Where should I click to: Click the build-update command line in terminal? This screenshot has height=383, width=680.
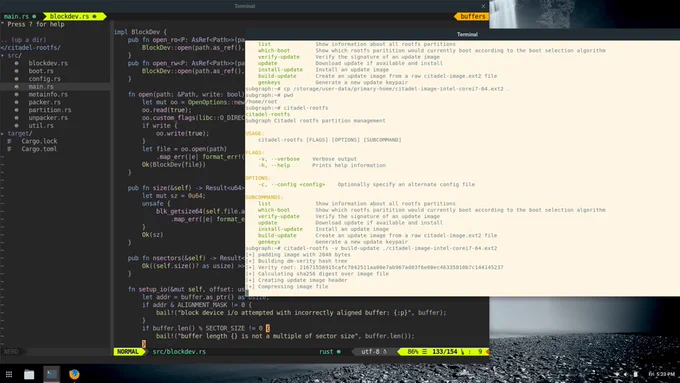pos(372,249)
